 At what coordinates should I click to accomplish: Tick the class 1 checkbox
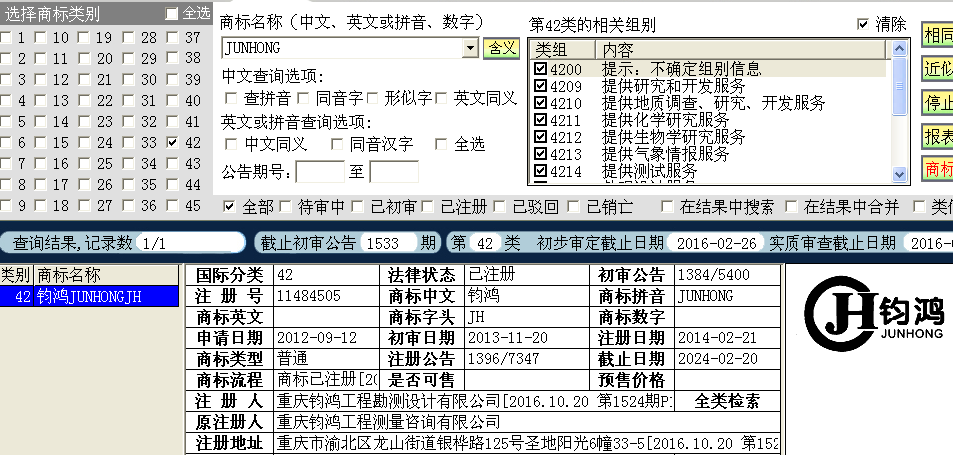[6, 38]
